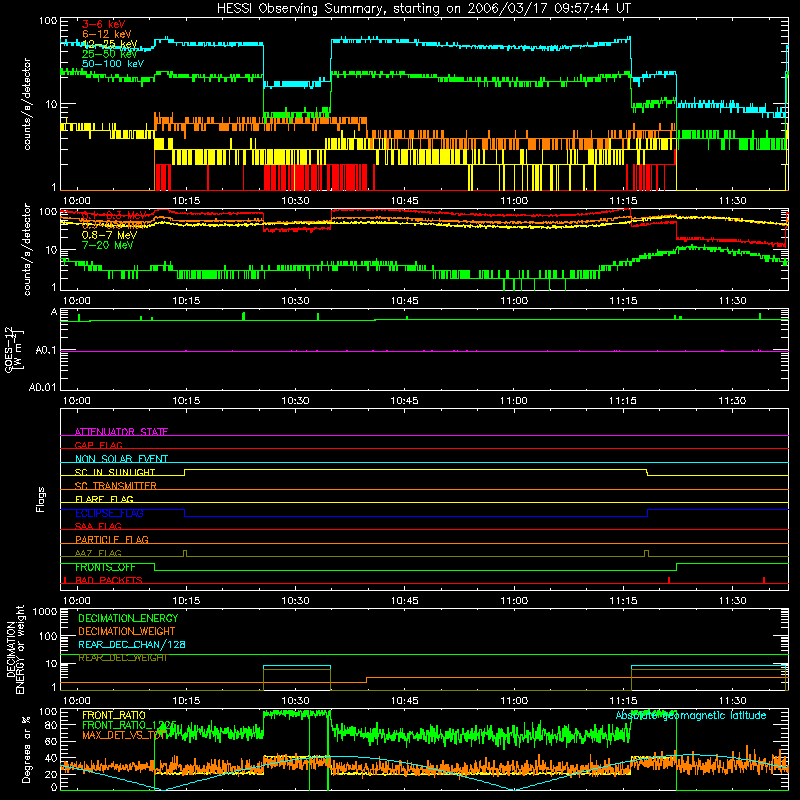This screenshot has width=800, height=800.
Task: Select the 25-50 keV legend label
Action: (110, 54)
